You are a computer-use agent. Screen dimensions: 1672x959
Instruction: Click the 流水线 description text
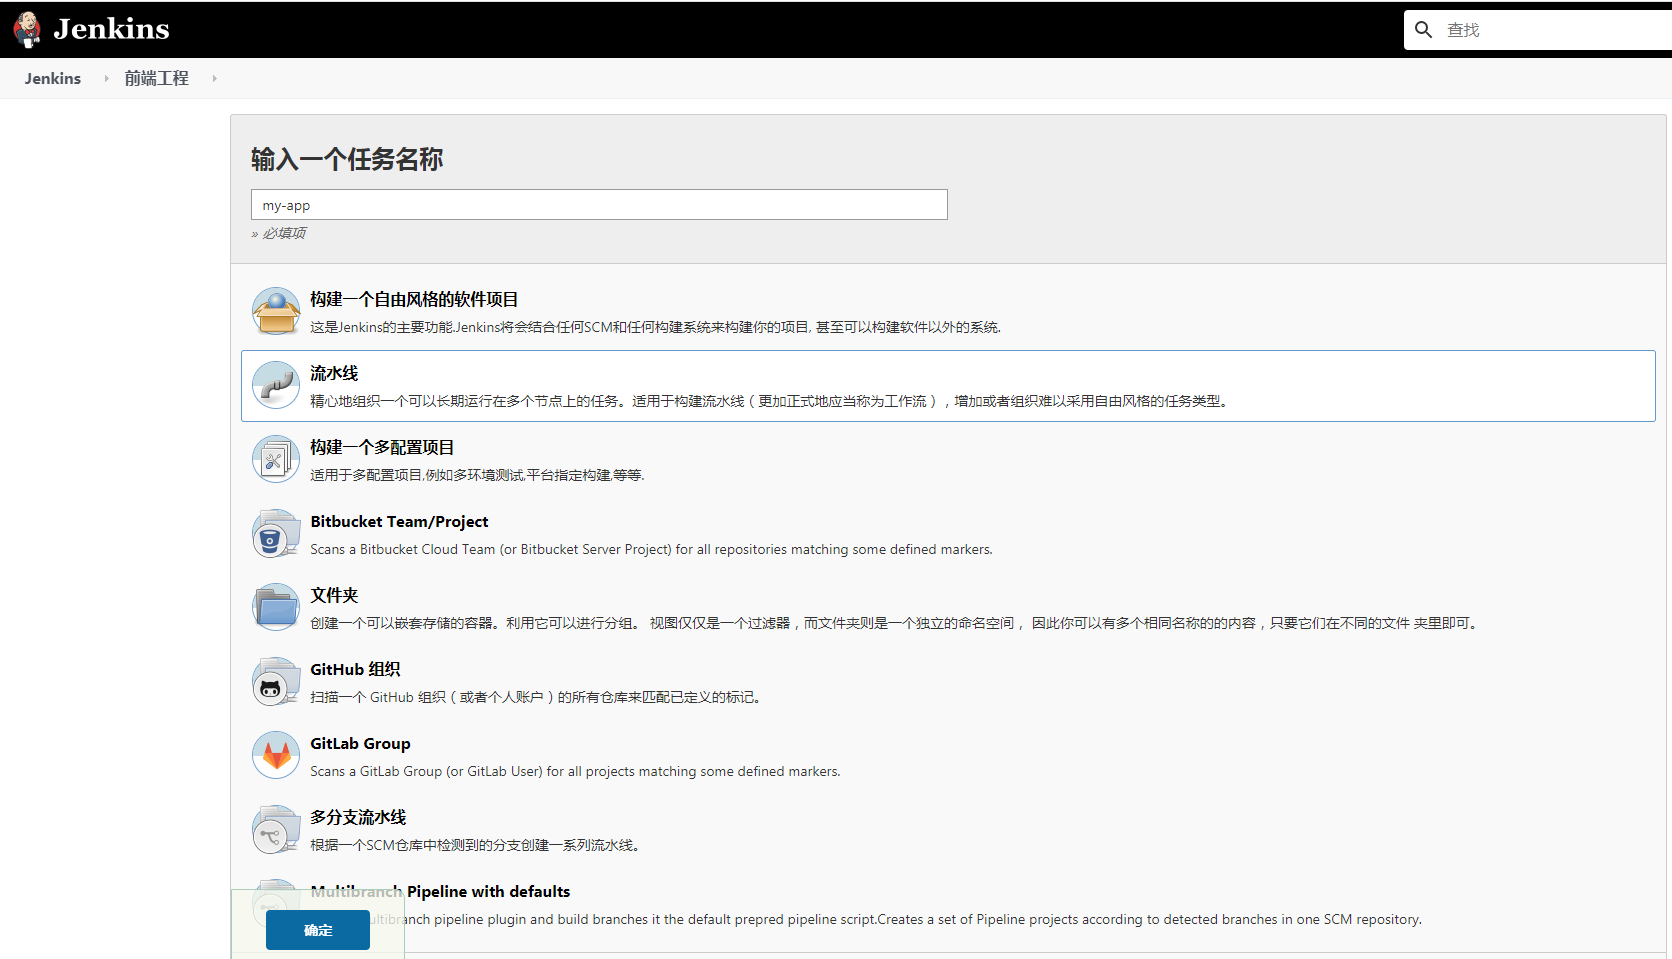coord(769,401)
